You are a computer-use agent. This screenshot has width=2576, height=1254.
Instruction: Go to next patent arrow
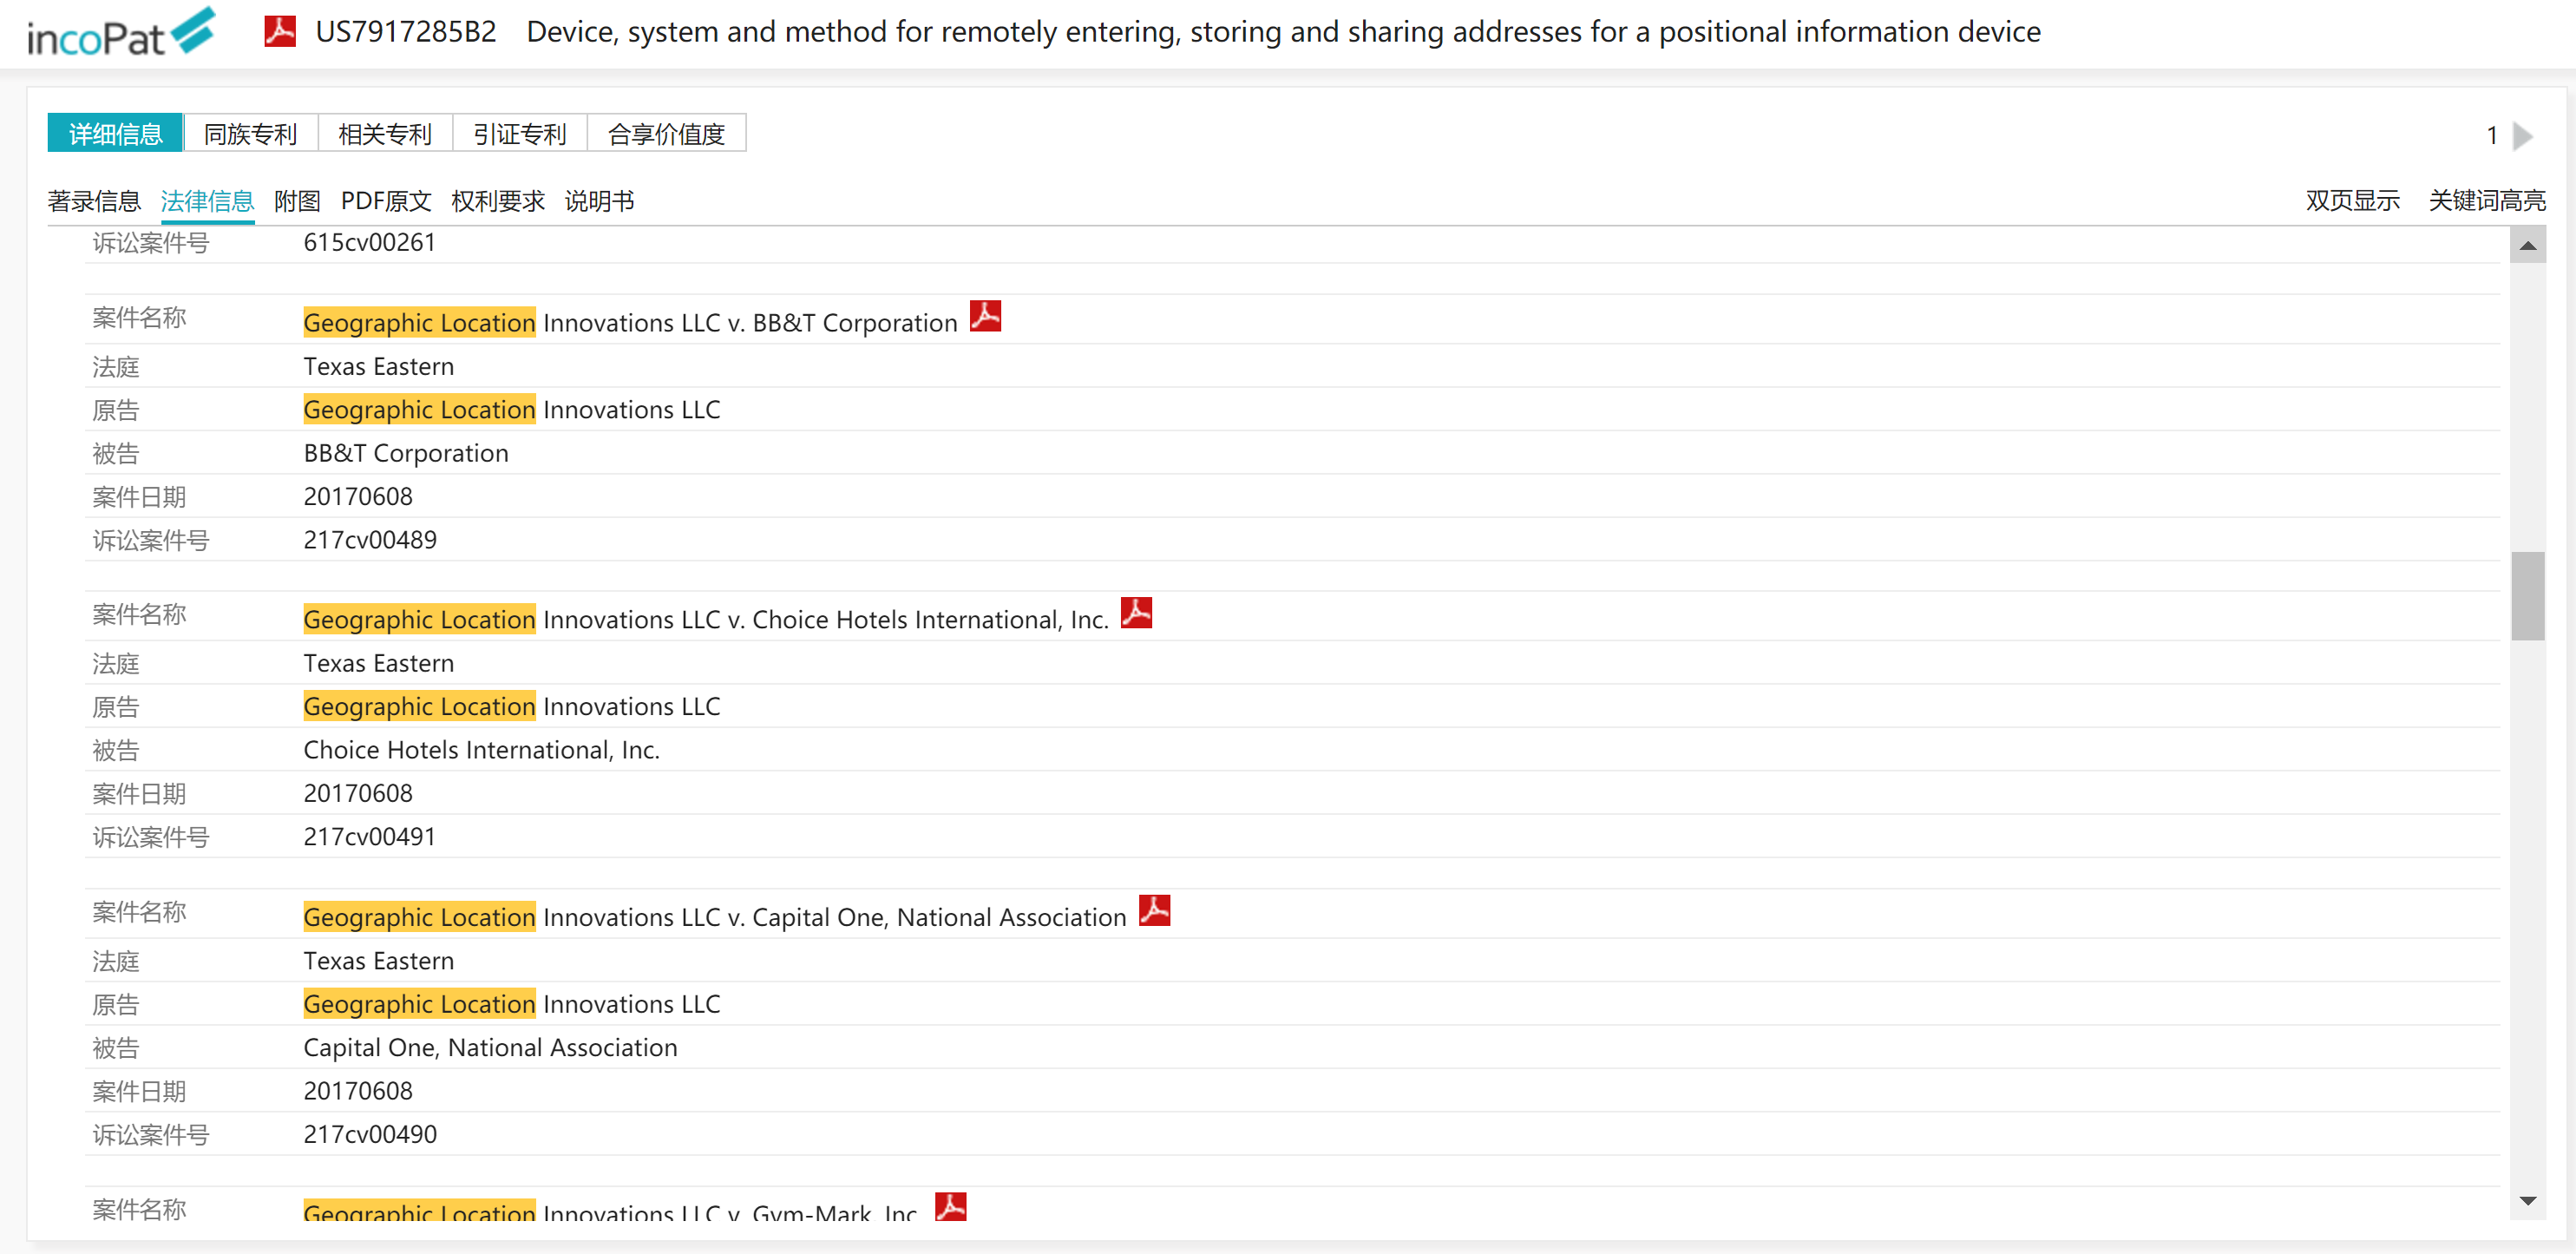tap(2523, 136)
